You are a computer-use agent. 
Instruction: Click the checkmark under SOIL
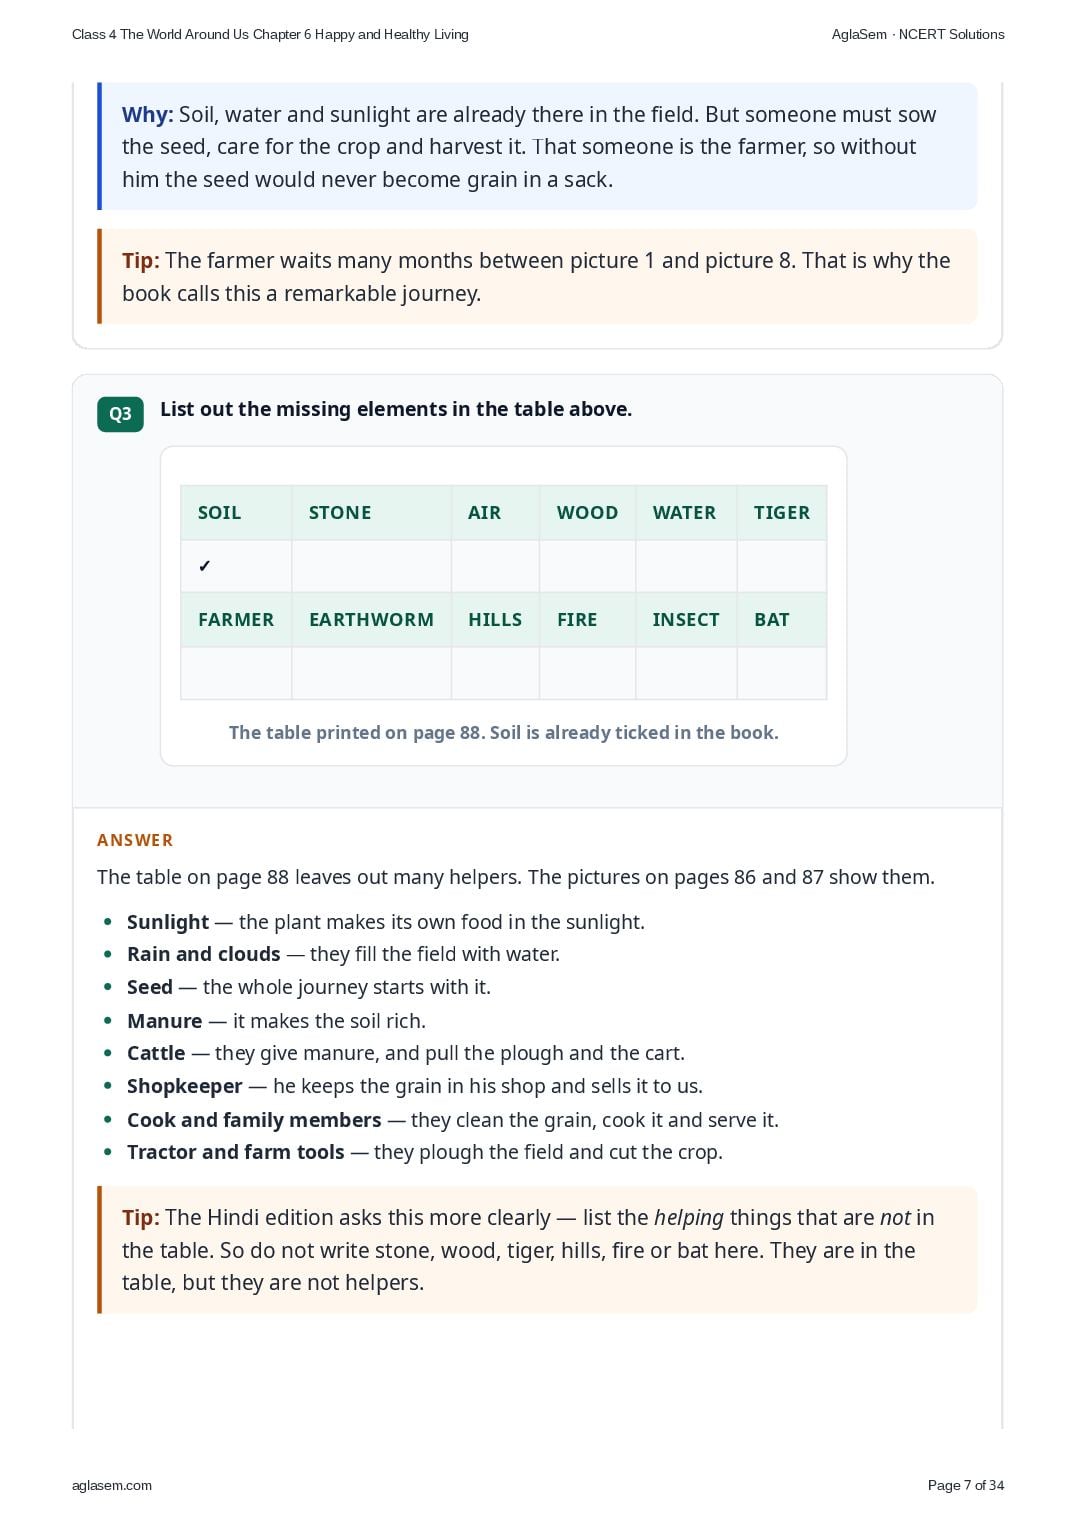click(x=204, y=566)
